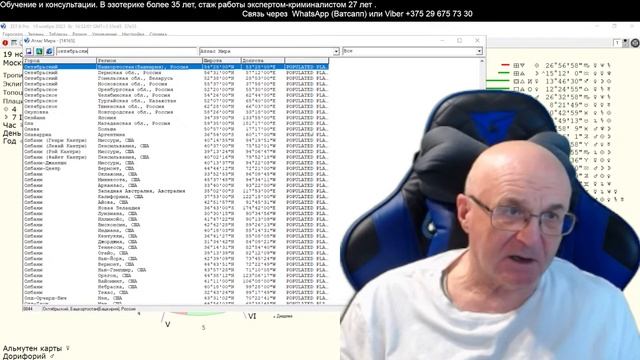640x360 pixels.
Task: Sort by the 'Широта' column header
Action: pyautogui.click(x=222, y=60)
